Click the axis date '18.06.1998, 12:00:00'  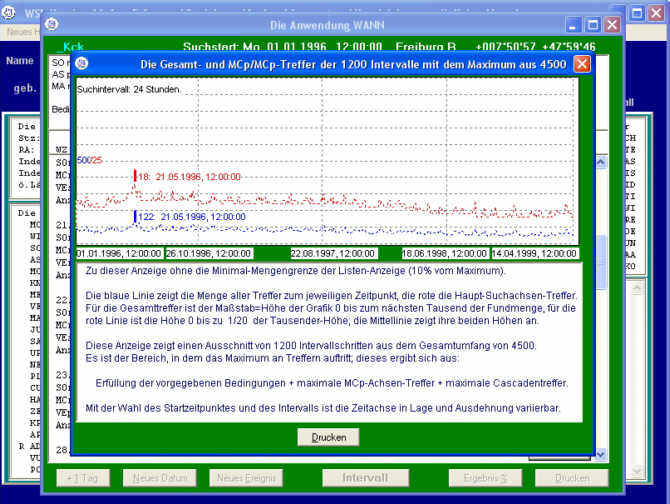click(444, 253)
